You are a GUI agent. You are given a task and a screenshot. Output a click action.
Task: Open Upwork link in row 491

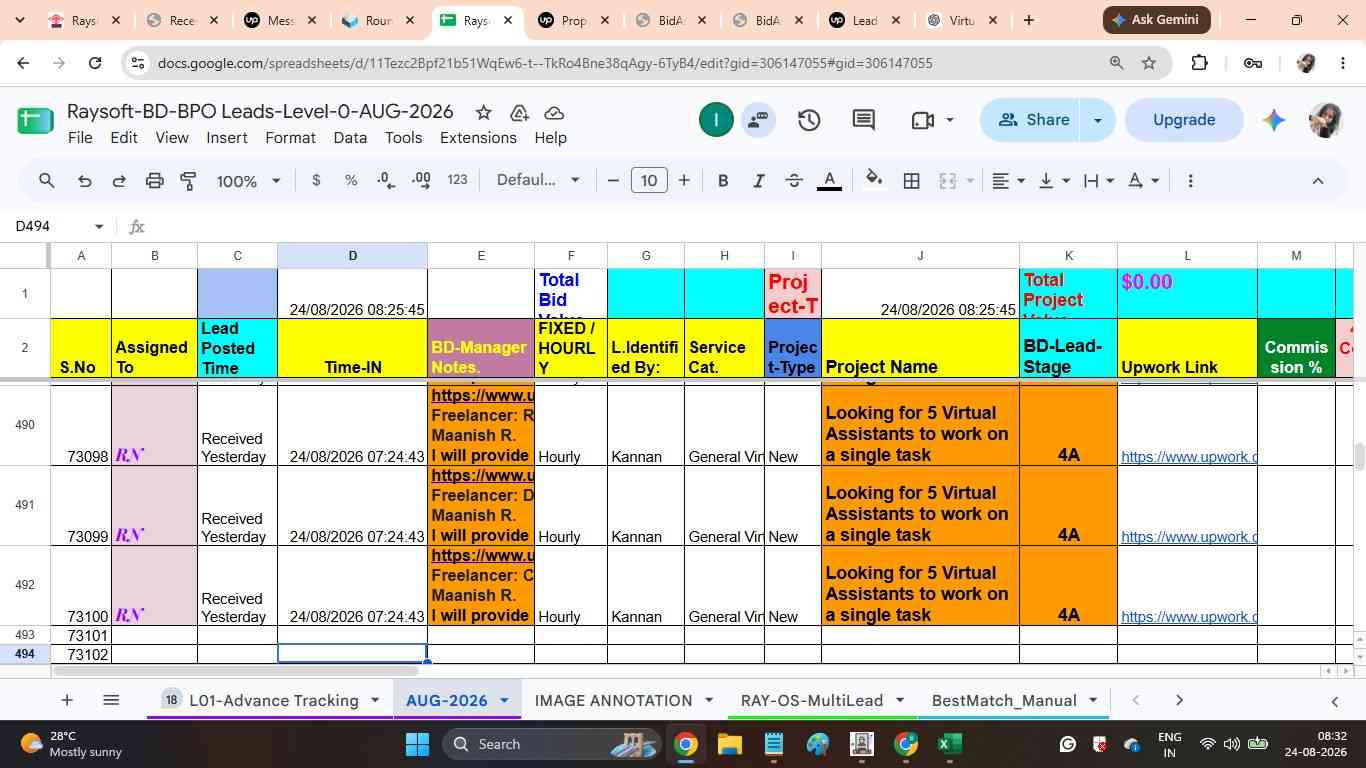1188,537
